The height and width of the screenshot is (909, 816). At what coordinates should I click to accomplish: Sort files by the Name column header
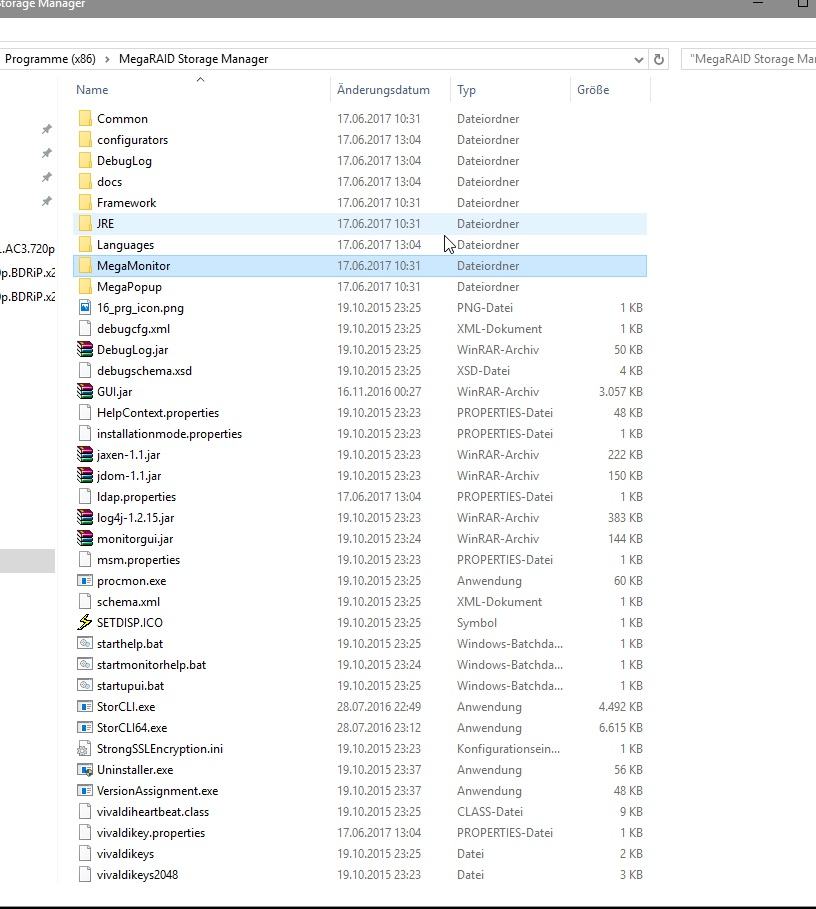point(203,90)
